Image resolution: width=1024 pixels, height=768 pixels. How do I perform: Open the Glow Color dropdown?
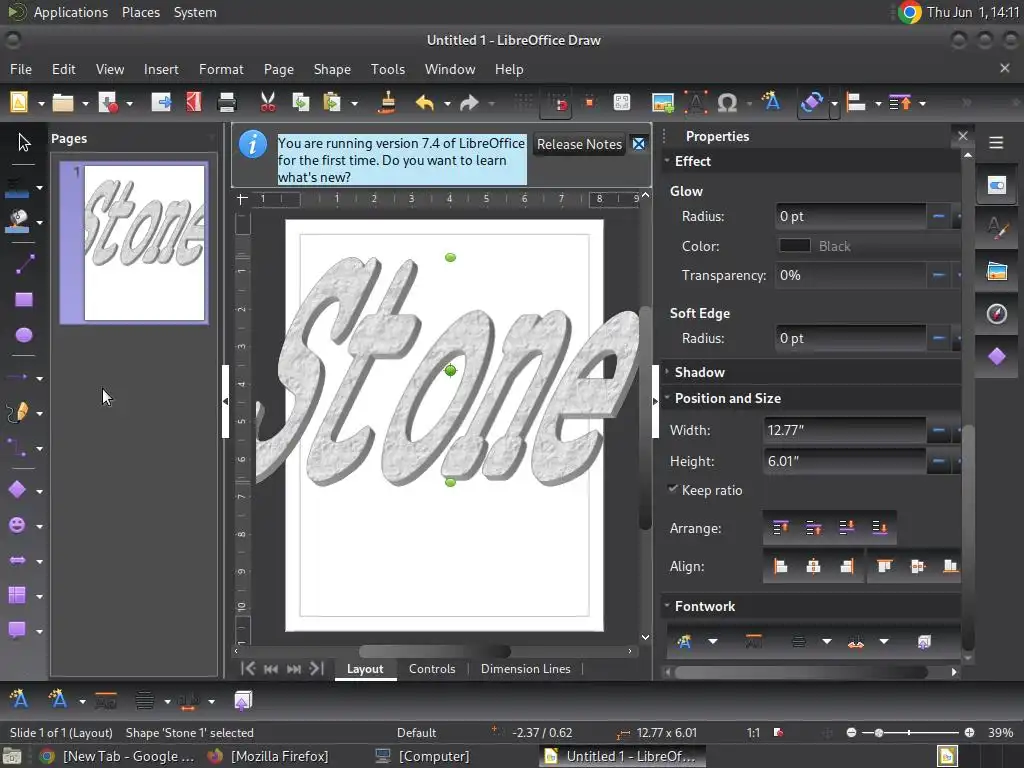pyautogui.click(x=869, y=246)
